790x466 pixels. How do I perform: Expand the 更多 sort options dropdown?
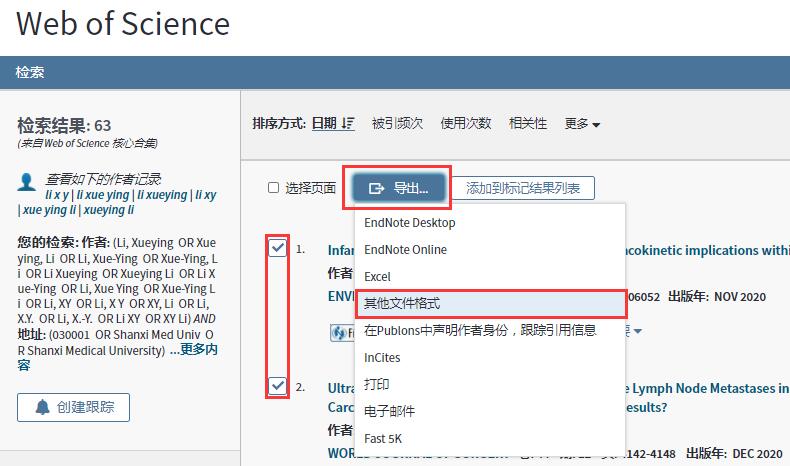coord(582,124)
